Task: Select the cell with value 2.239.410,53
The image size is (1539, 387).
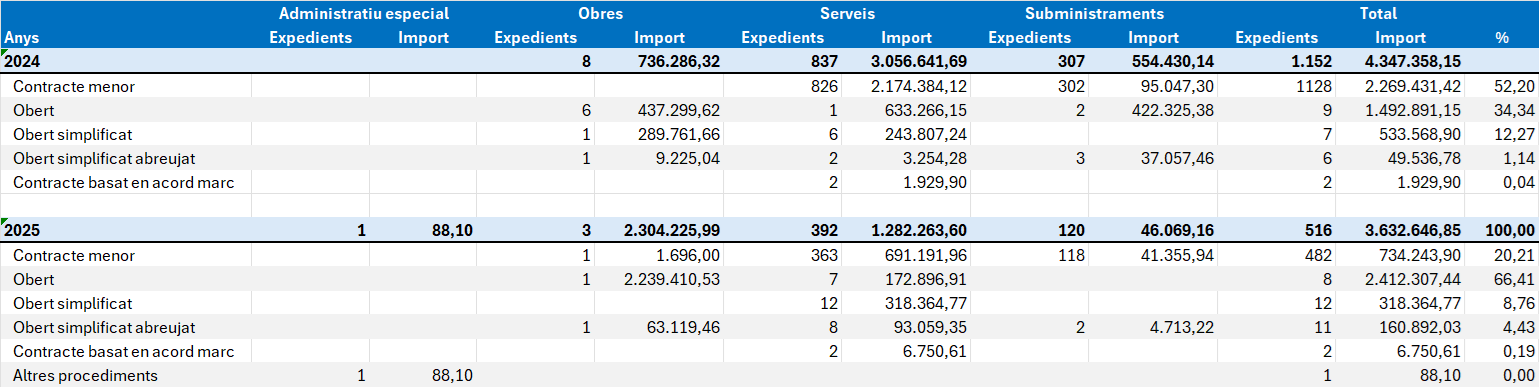Action: (672, 279)
